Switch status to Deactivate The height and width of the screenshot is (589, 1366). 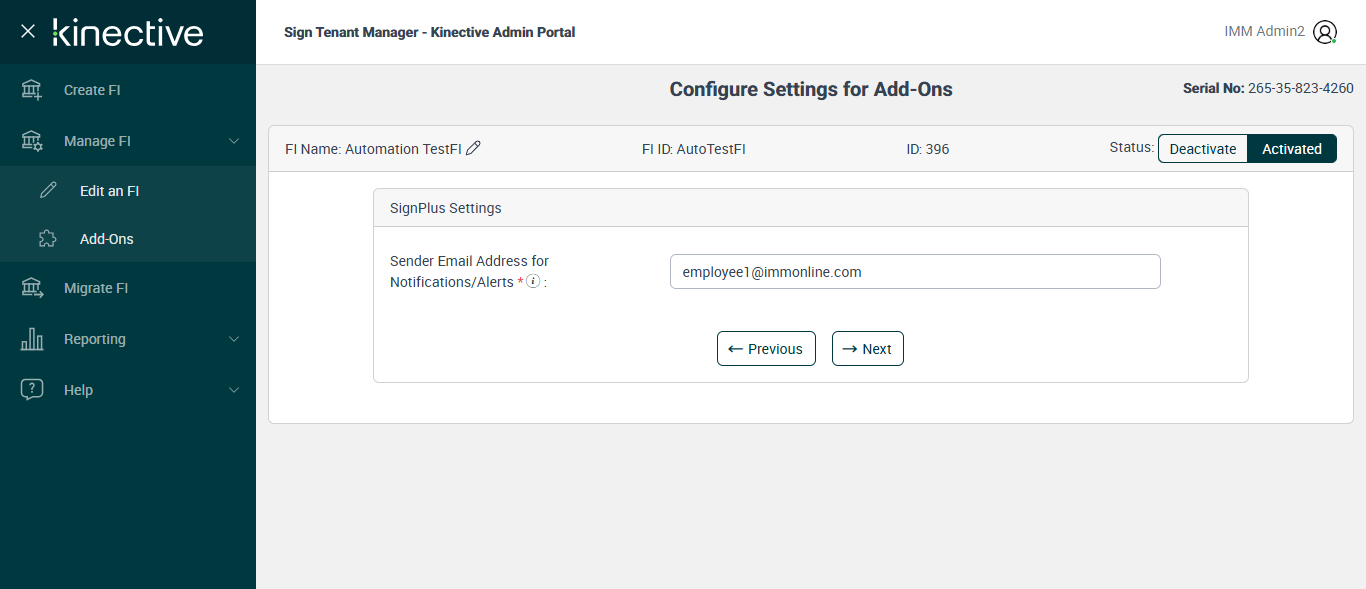coord(1203,149)
